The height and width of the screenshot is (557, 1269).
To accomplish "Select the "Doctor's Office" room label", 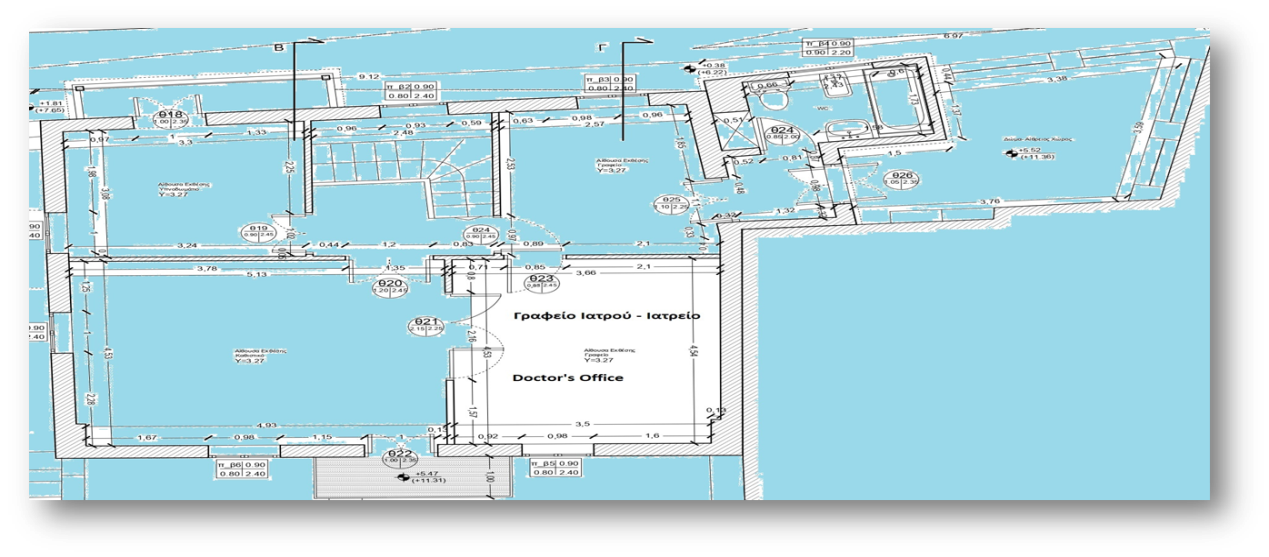I will [568, 378].
